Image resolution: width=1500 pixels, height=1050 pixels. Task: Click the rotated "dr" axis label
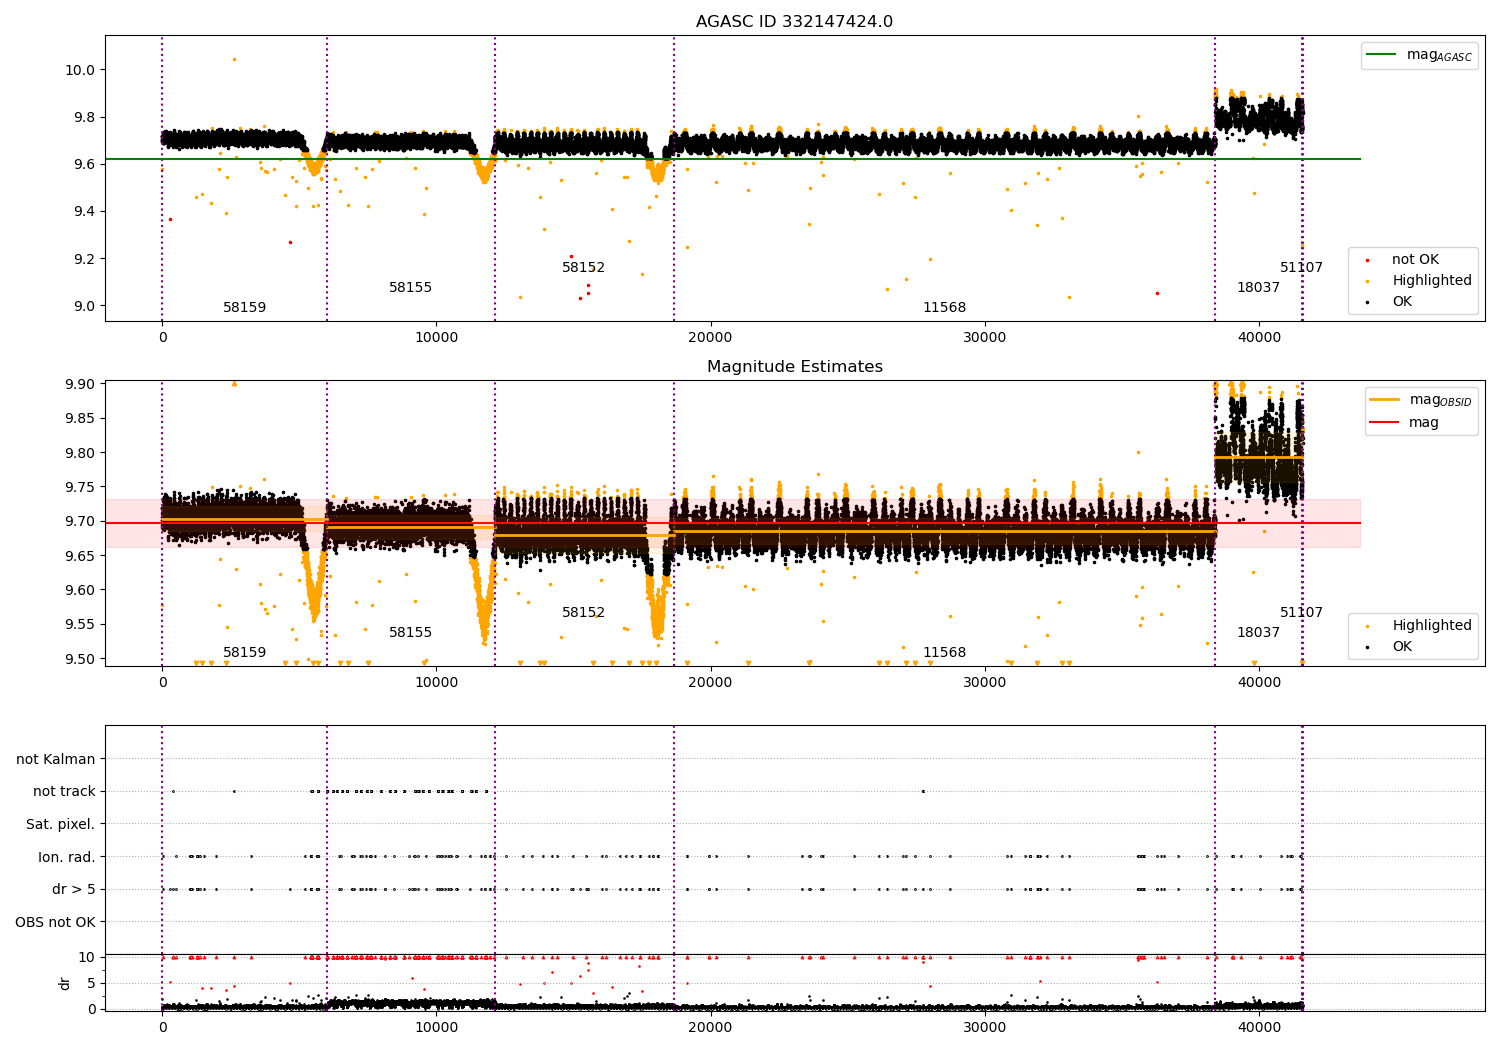point(65,983)
